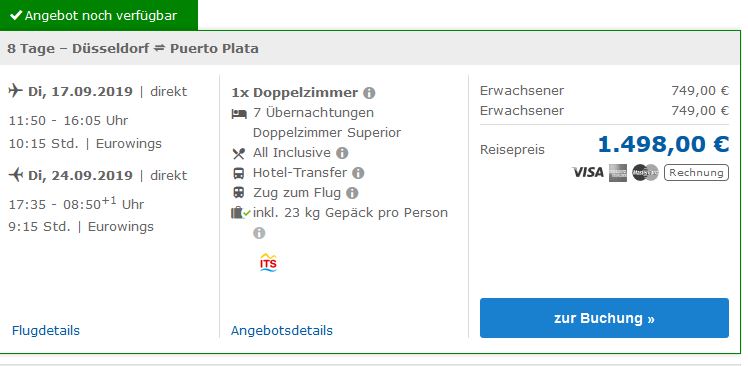Click the American Express payment icon
748x366 pixels.
click(x=618, y=173)
